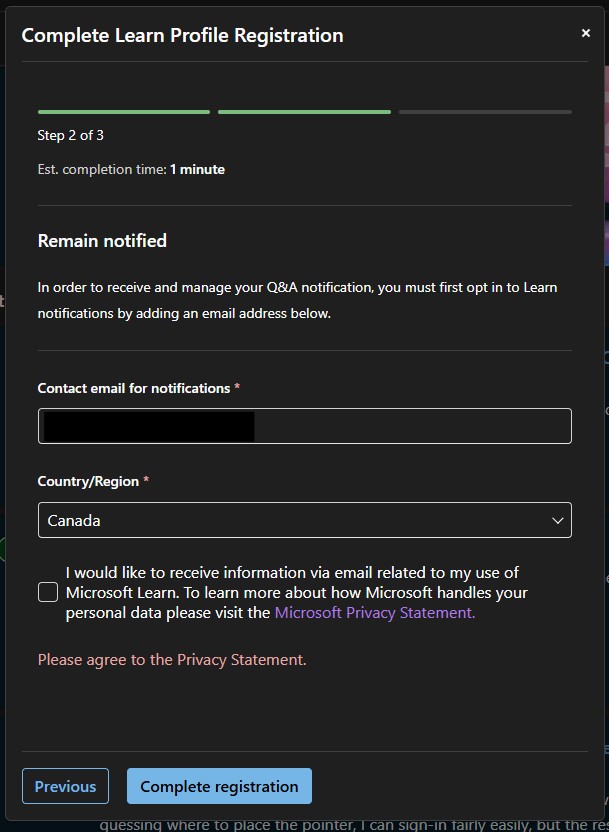609x832 pixels.
Task: Click Complete registration button
Action: coord(219,786)
